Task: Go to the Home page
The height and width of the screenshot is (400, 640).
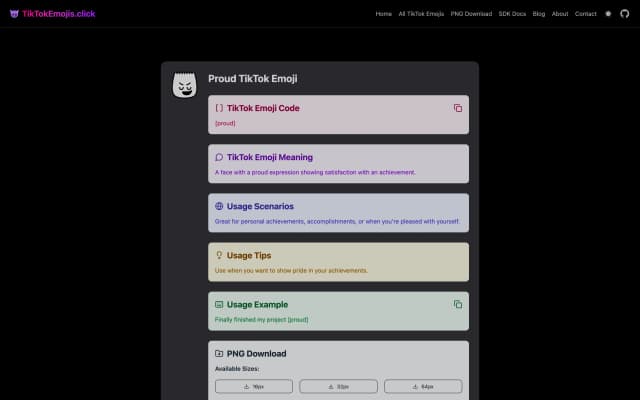Action: click(384, 14)
